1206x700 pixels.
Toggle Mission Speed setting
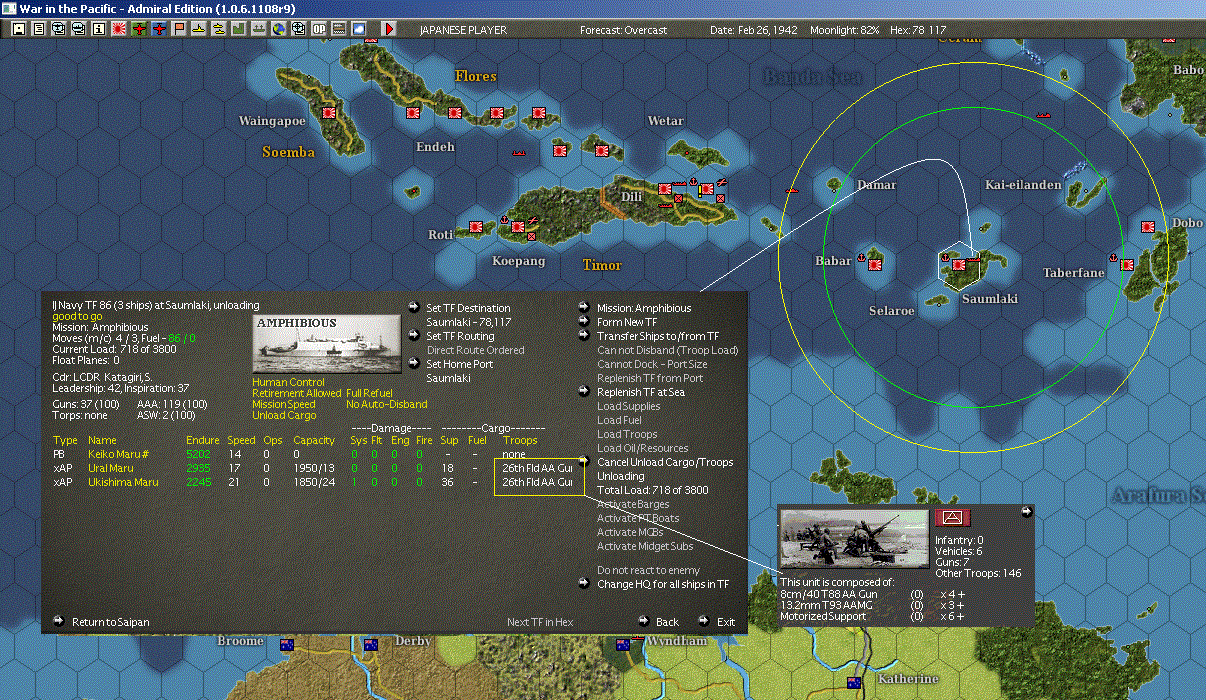pyautogui.click(x=284, y=404)
